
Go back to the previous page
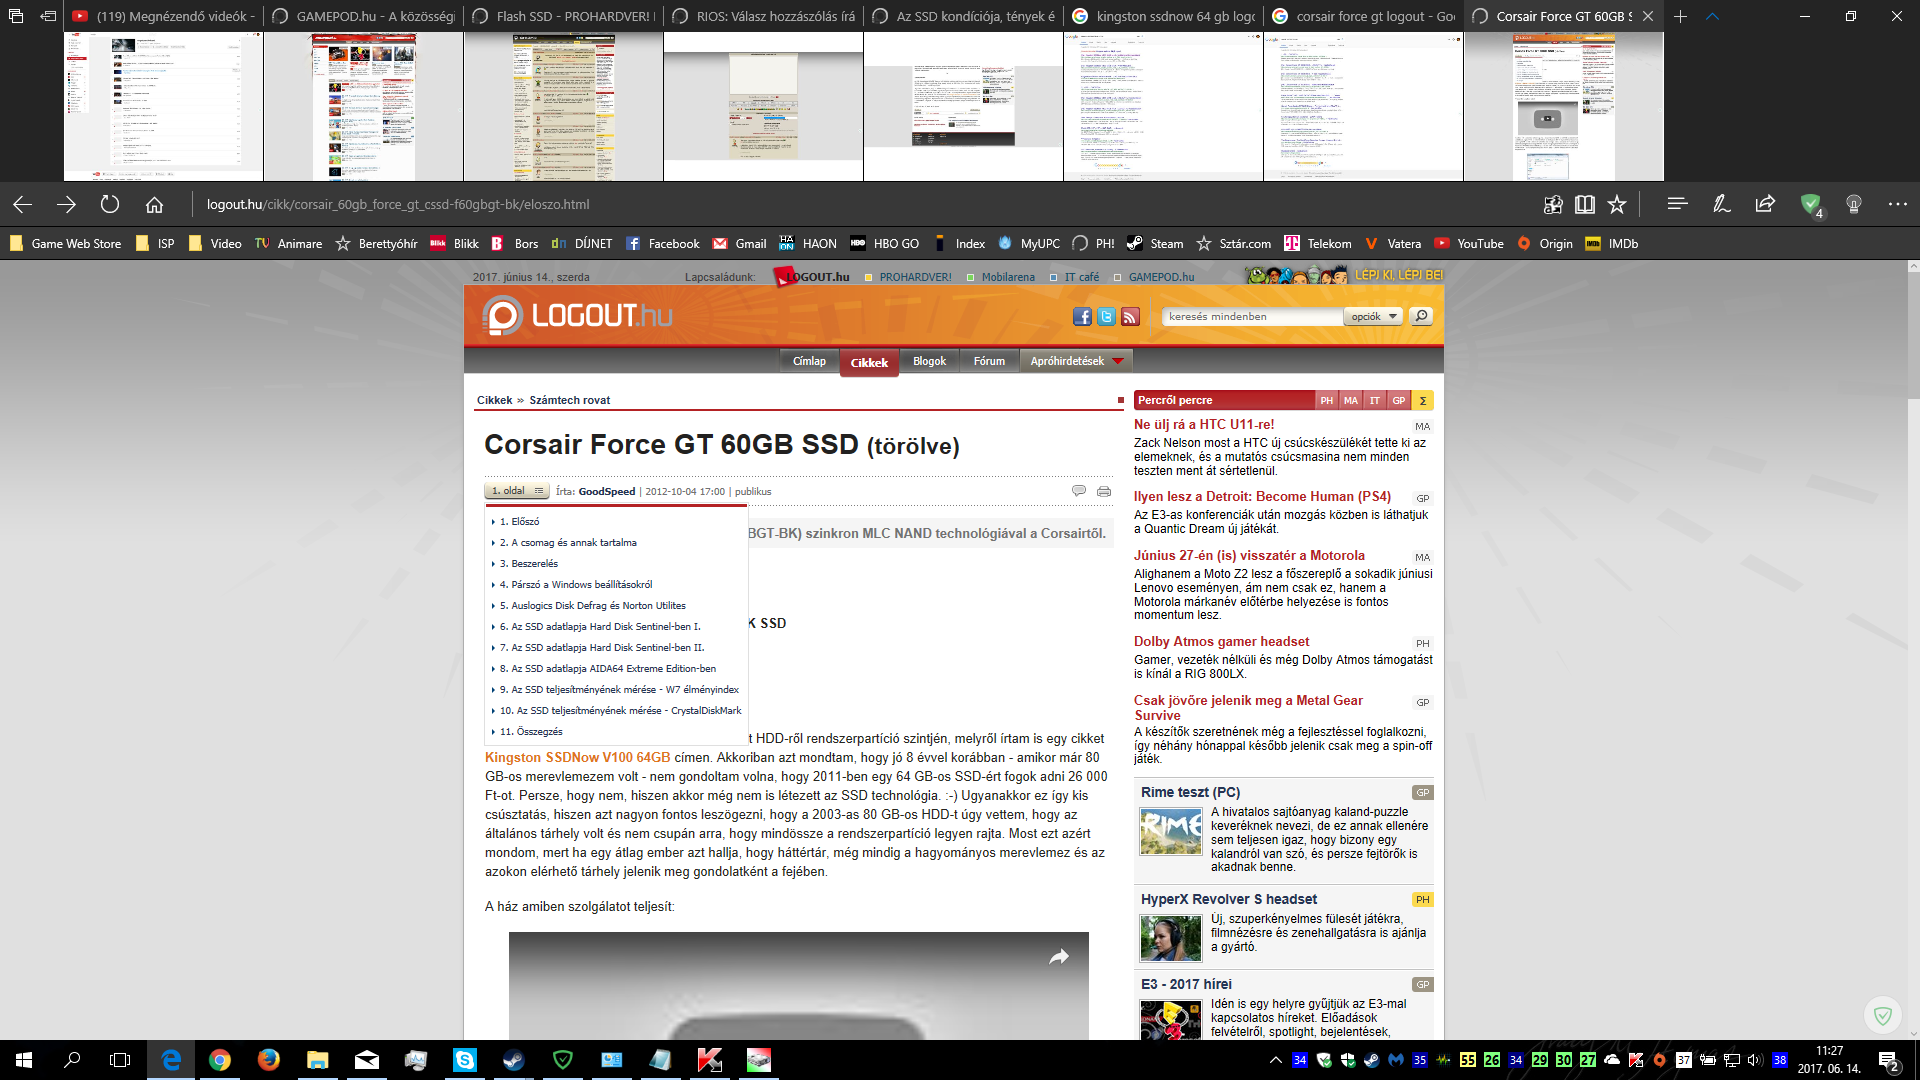tap(22, 204)
